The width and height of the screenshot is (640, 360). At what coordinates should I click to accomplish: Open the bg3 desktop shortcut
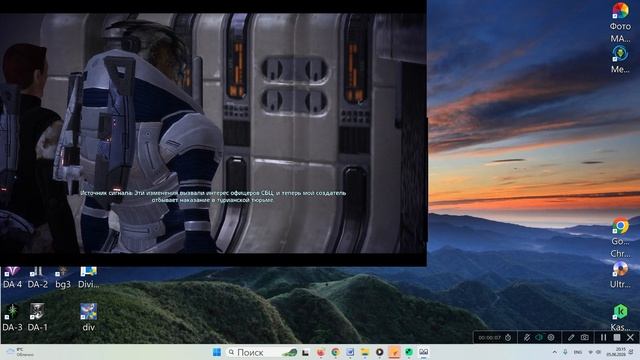pos(63,278)
